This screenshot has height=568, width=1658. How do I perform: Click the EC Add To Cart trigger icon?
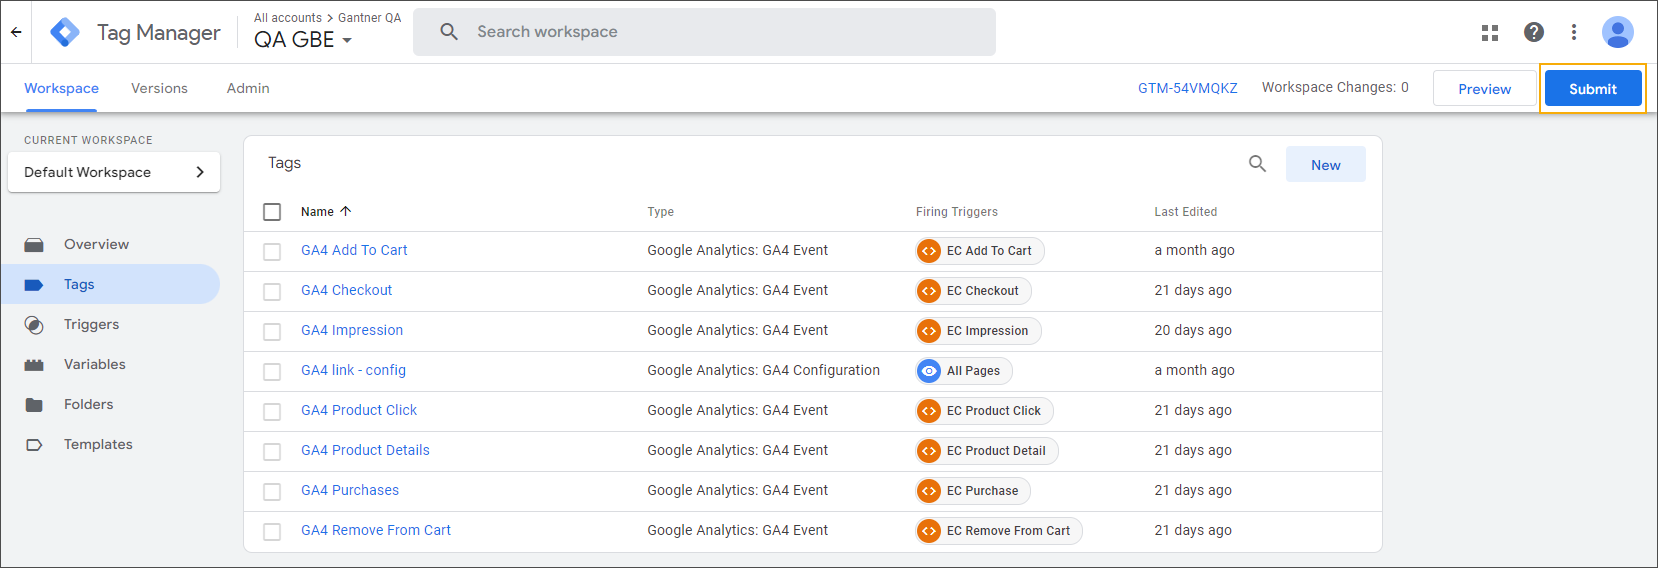pos(929,251)
